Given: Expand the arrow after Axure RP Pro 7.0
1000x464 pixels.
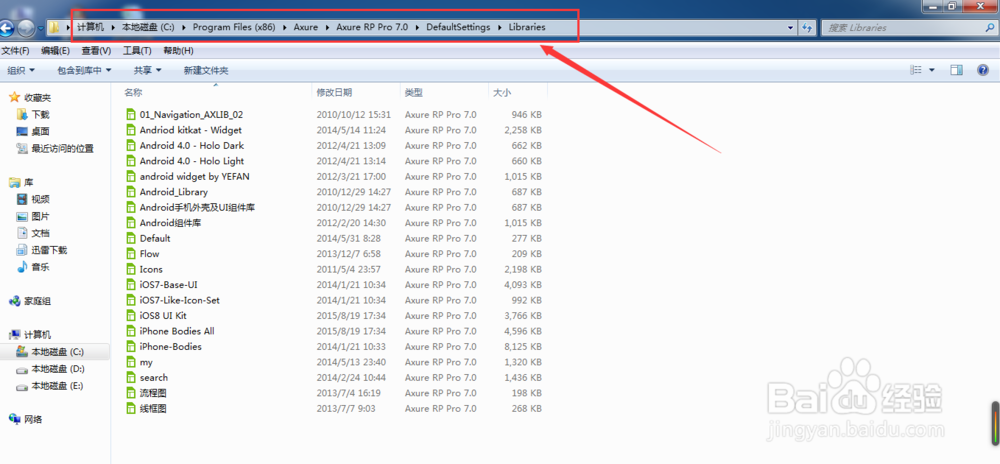Looking at the screenshot, I should (x=418, y=27).
